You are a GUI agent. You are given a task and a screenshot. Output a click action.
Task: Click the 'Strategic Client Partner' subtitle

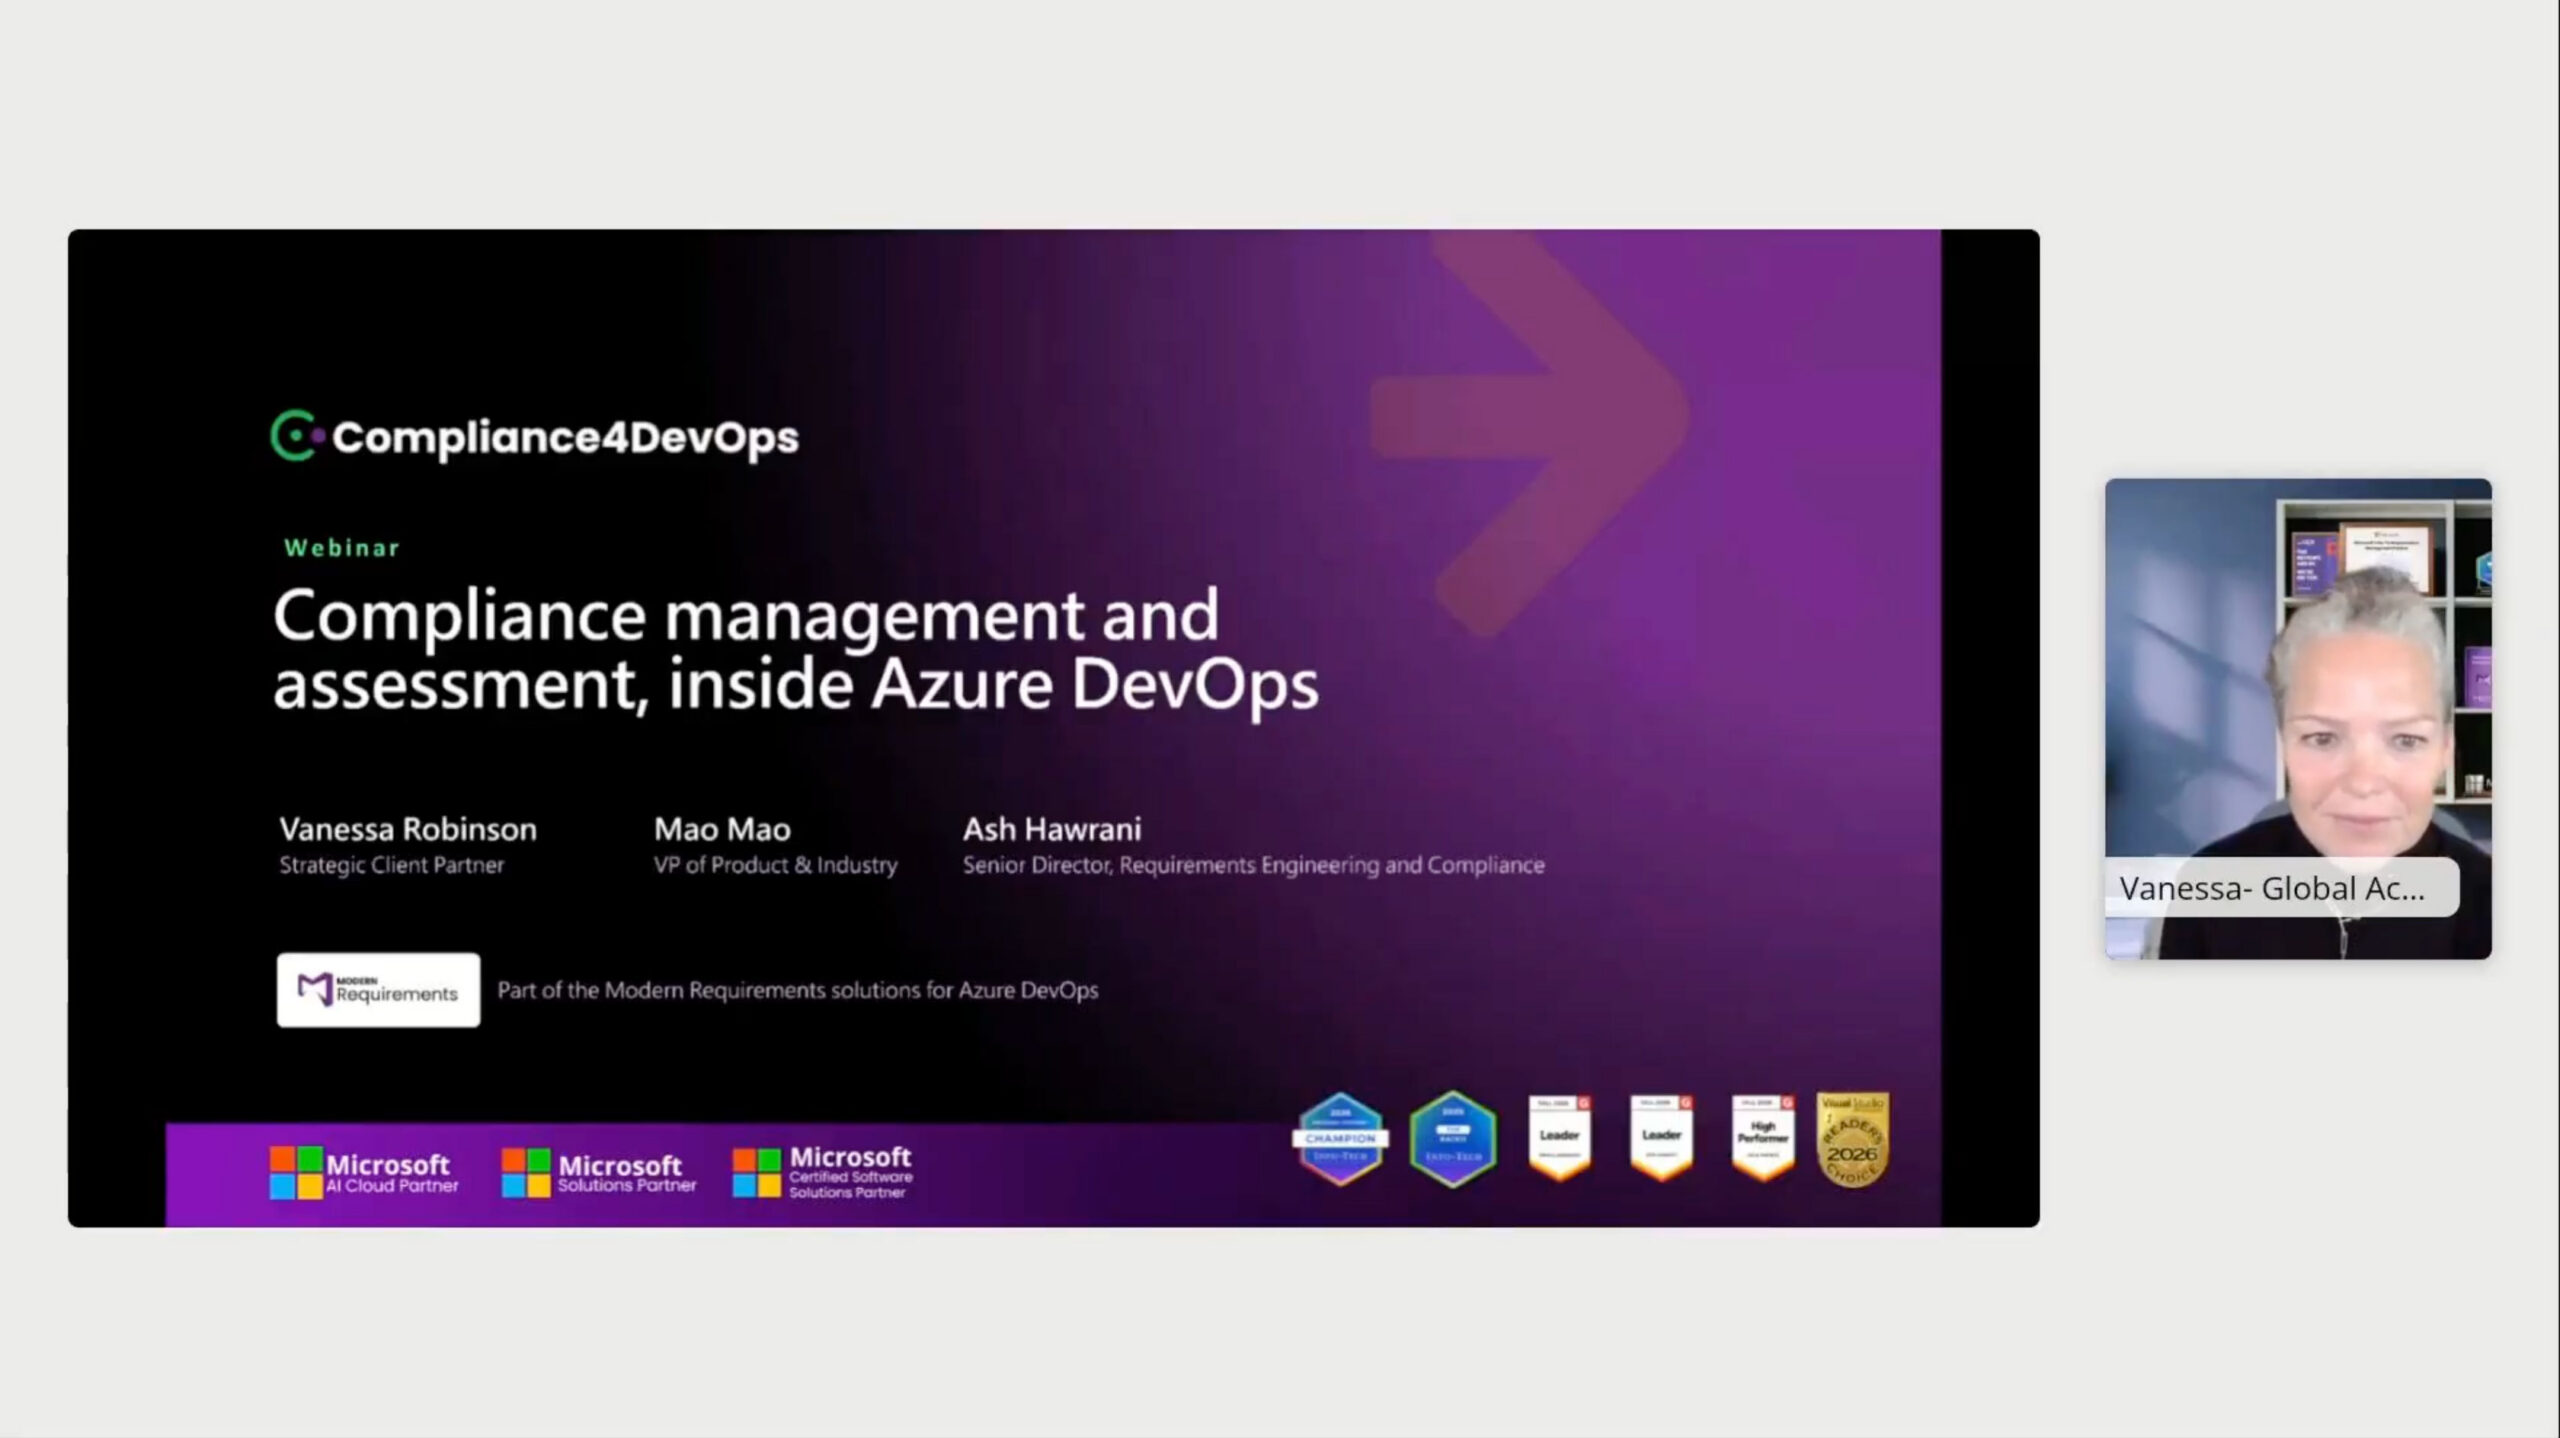coord(392,865)
